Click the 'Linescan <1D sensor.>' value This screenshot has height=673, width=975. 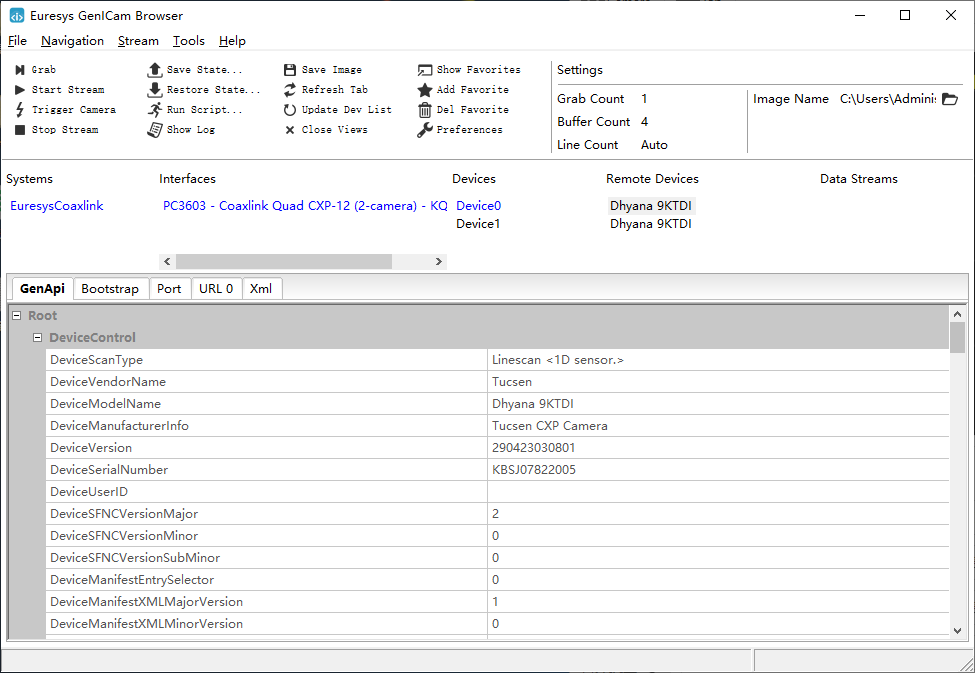pos(558,360)
